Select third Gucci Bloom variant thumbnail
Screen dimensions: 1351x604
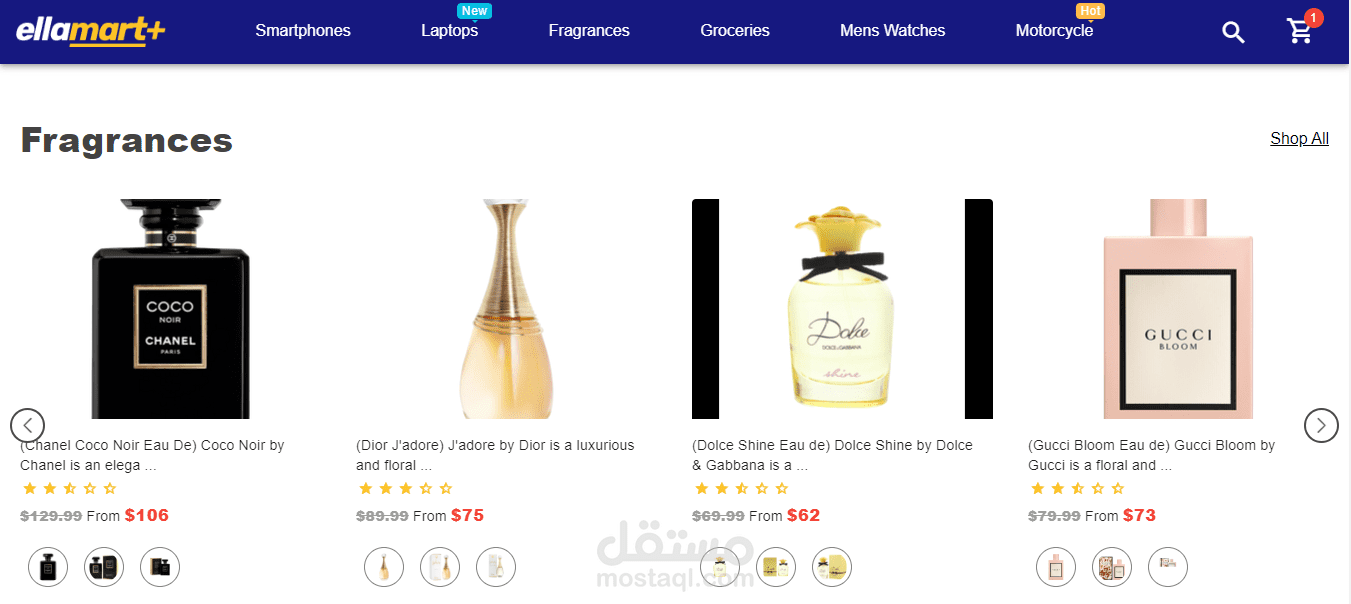click(x=1168, y=566)
